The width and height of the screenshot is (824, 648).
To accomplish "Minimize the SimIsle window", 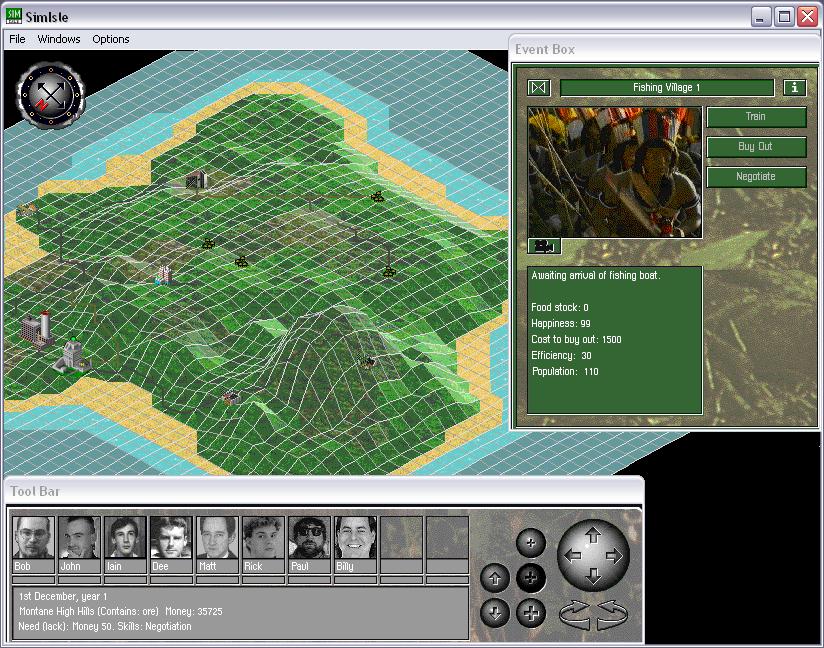I will click(760, 17).
